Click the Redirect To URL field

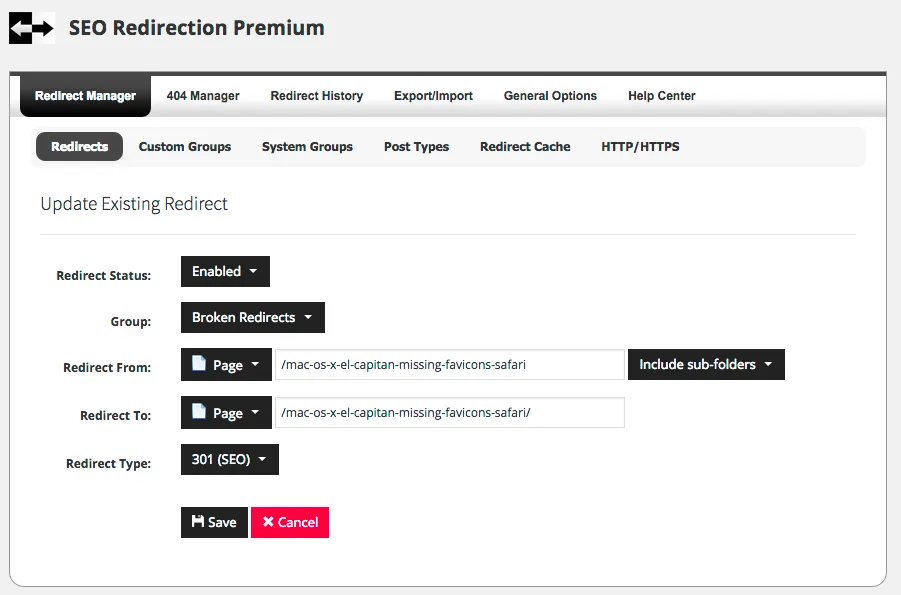(450, 413)
